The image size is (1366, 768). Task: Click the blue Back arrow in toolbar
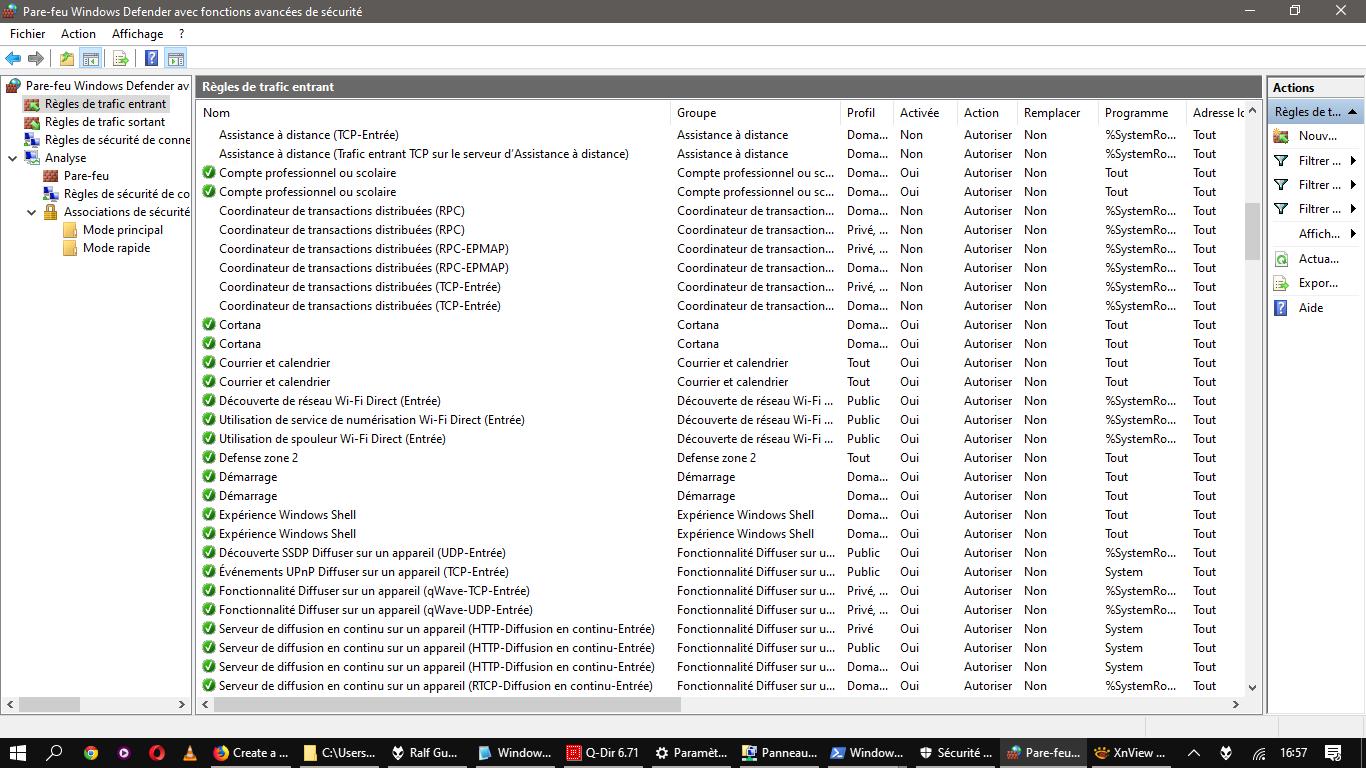pyautogui.click(x=13, y=58)
